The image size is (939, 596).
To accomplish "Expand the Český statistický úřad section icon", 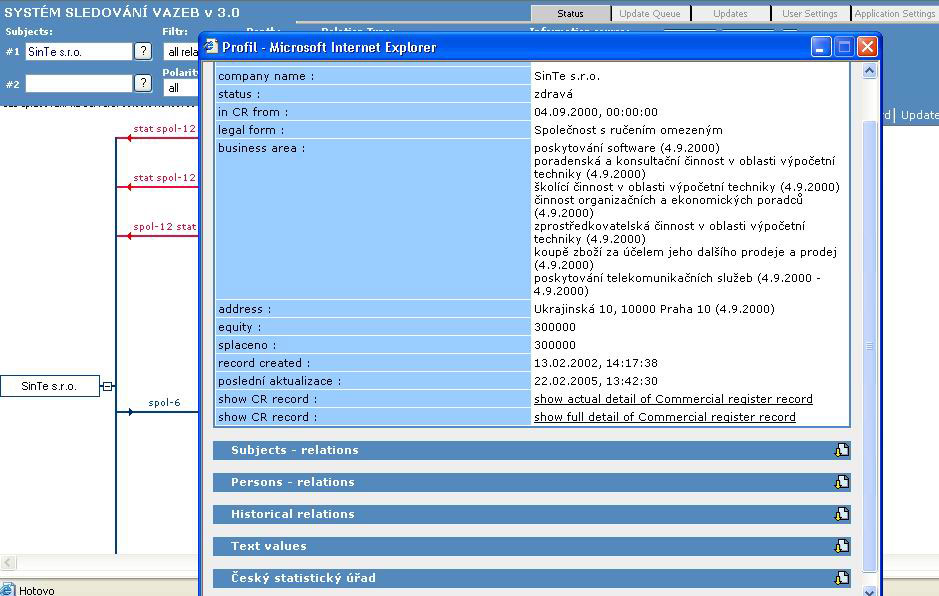I will coord(842,578).
